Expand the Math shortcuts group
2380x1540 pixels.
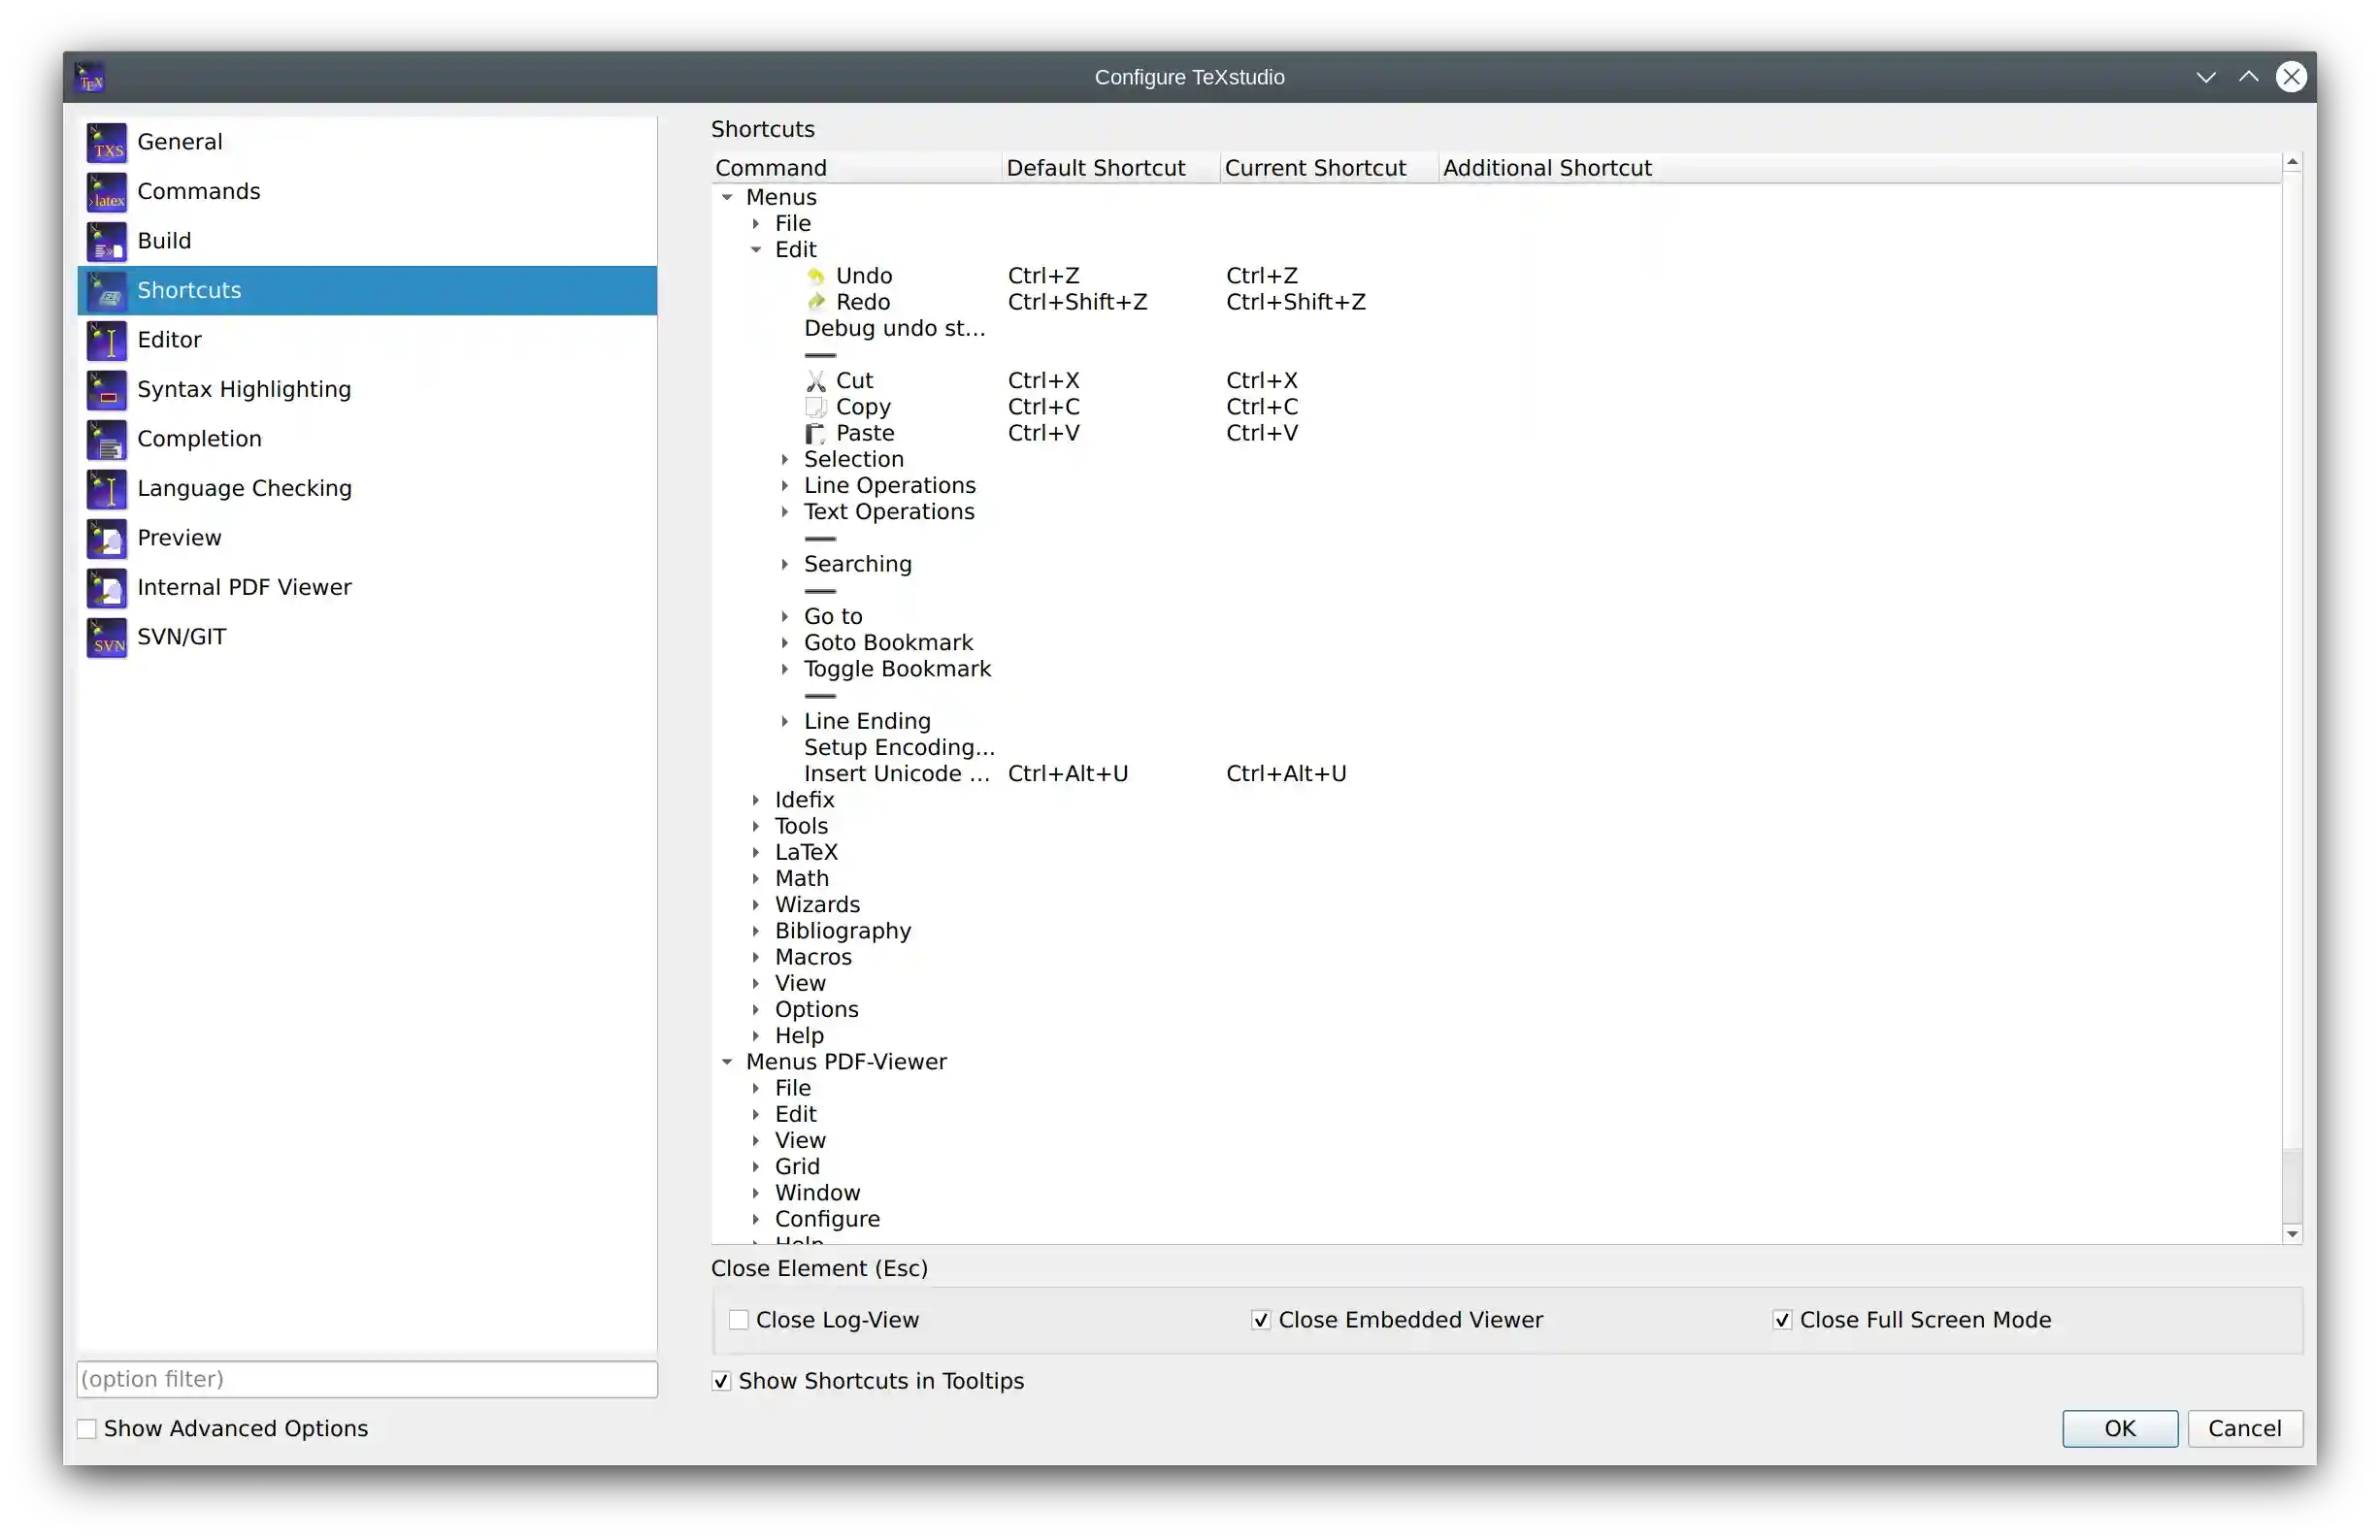[x=757, y=878]
